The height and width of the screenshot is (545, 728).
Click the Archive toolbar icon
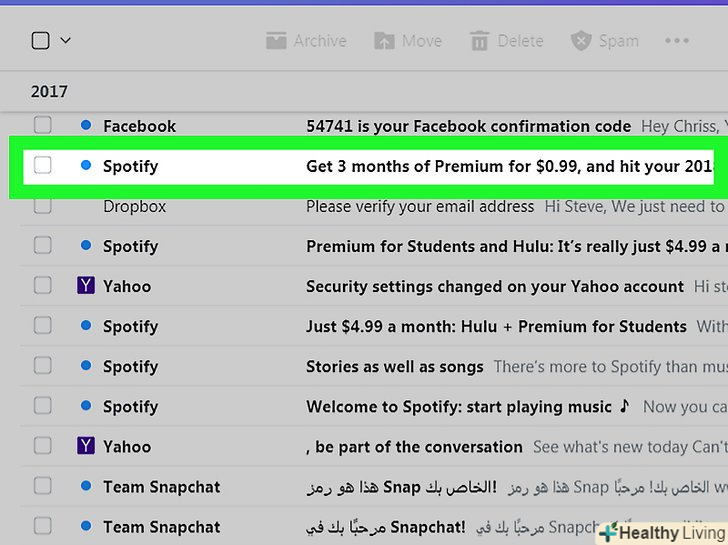(x=276, y=41)
